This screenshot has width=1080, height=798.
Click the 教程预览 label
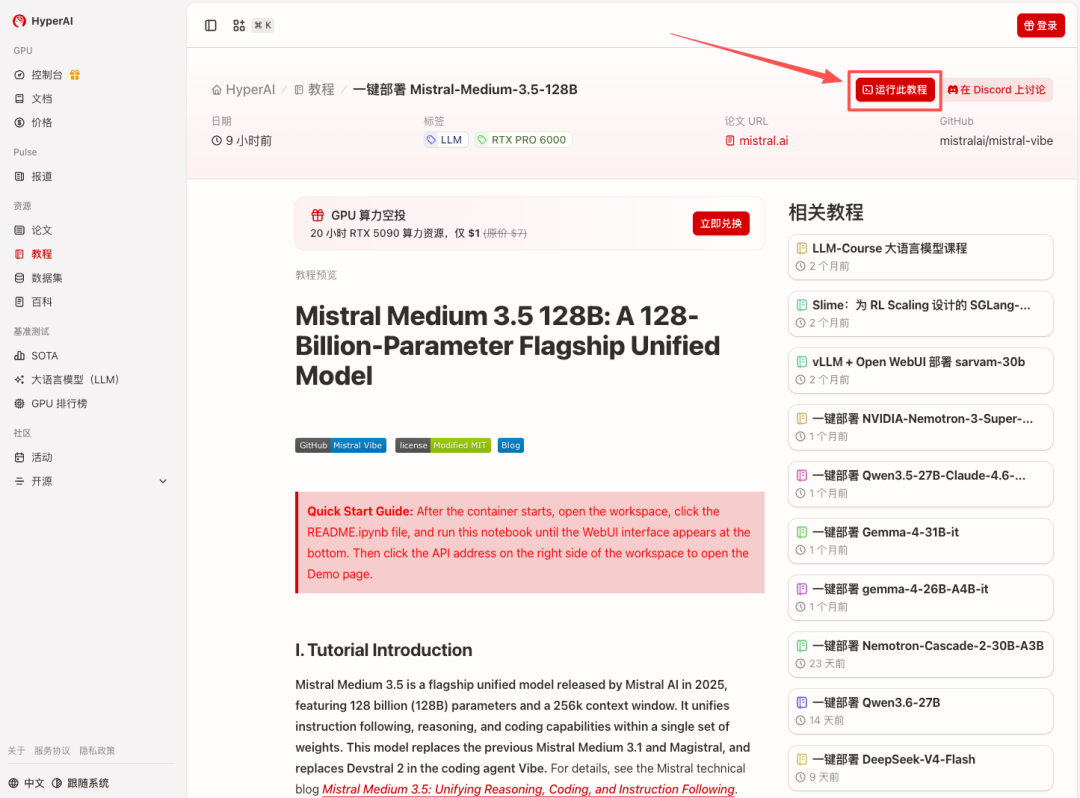tap(316, 275)
